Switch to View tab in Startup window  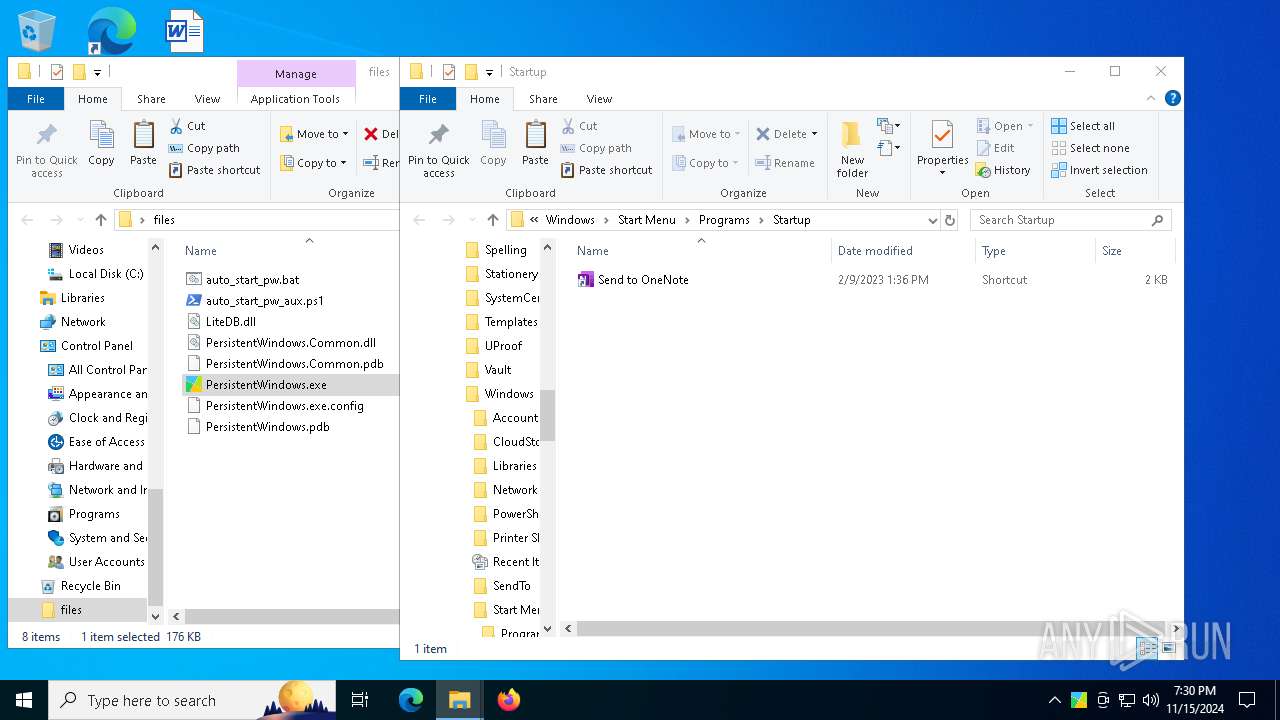pos(599,99)
